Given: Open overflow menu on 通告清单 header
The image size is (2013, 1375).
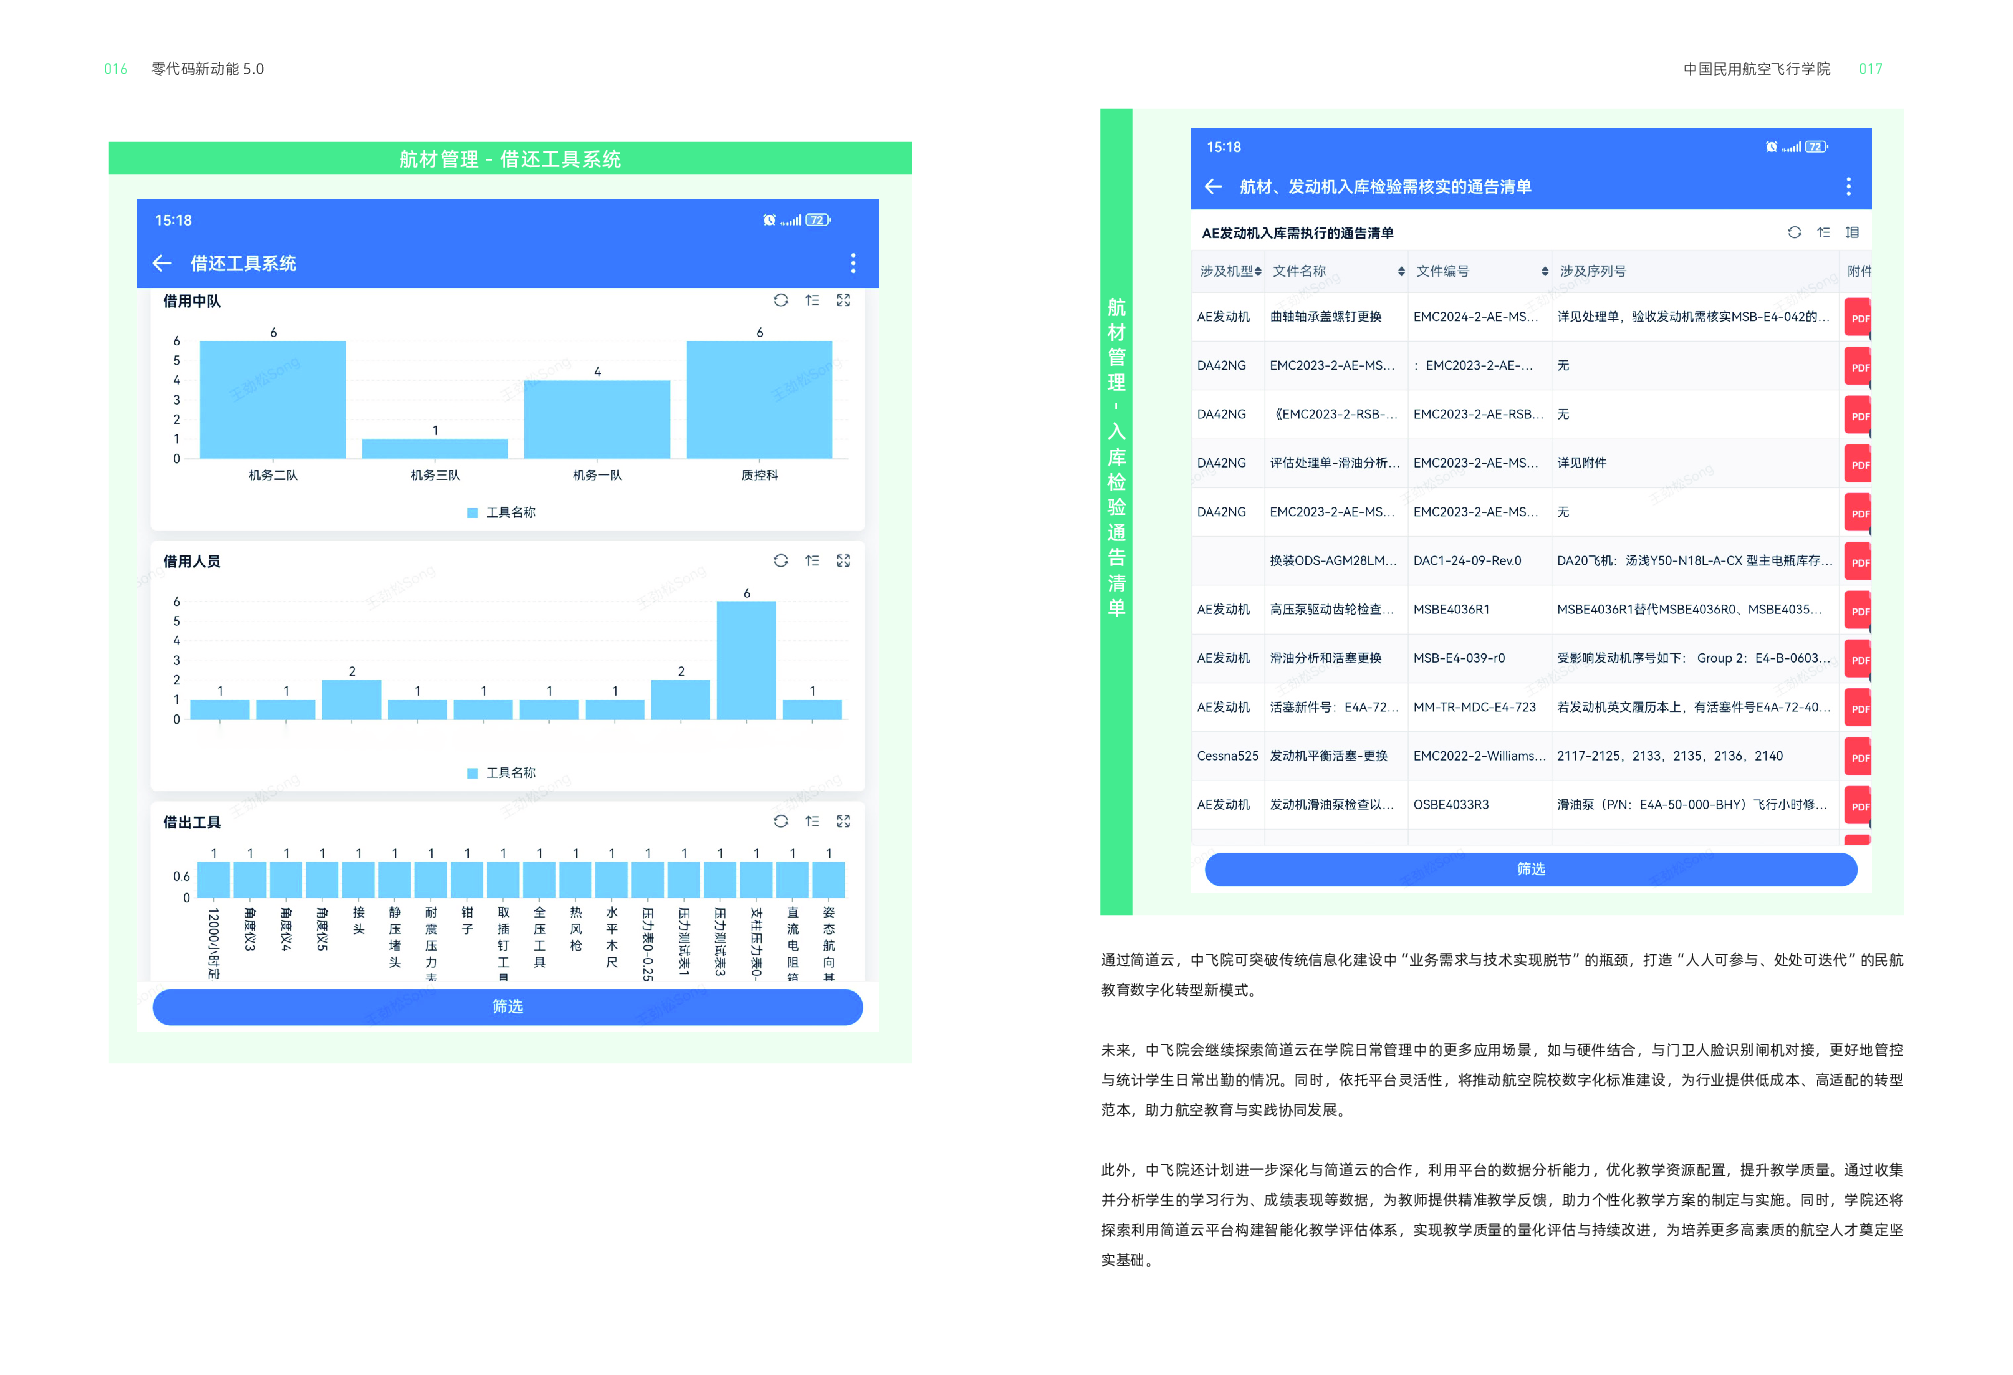Looking at the screenshot, I should point(1848,187).
